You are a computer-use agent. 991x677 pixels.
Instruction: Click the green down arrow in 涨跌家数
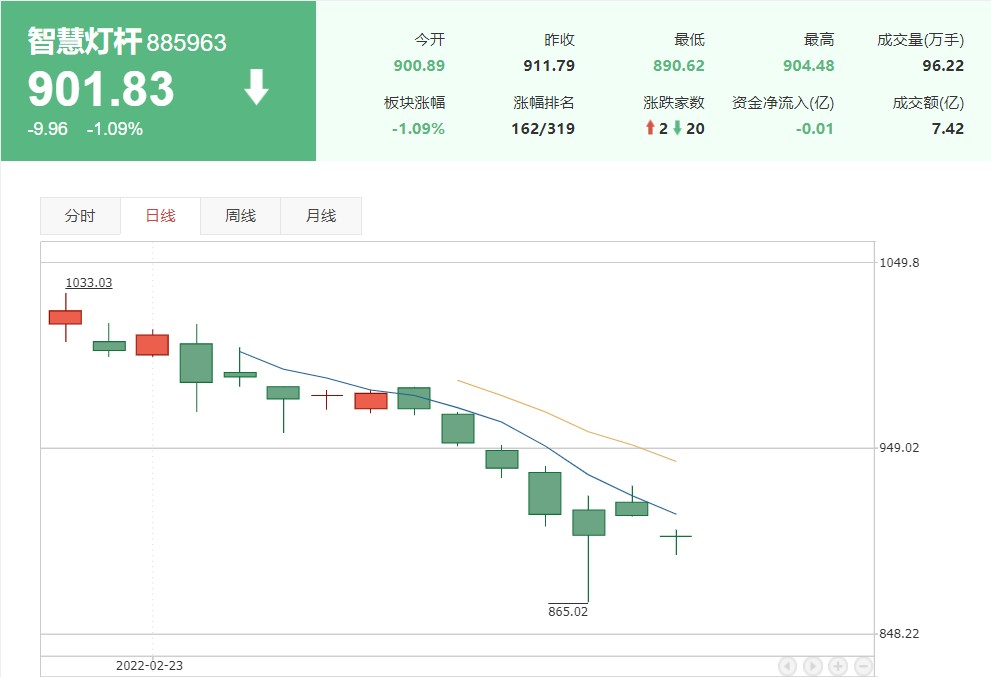pyautogui.click(x=677, y=128)
